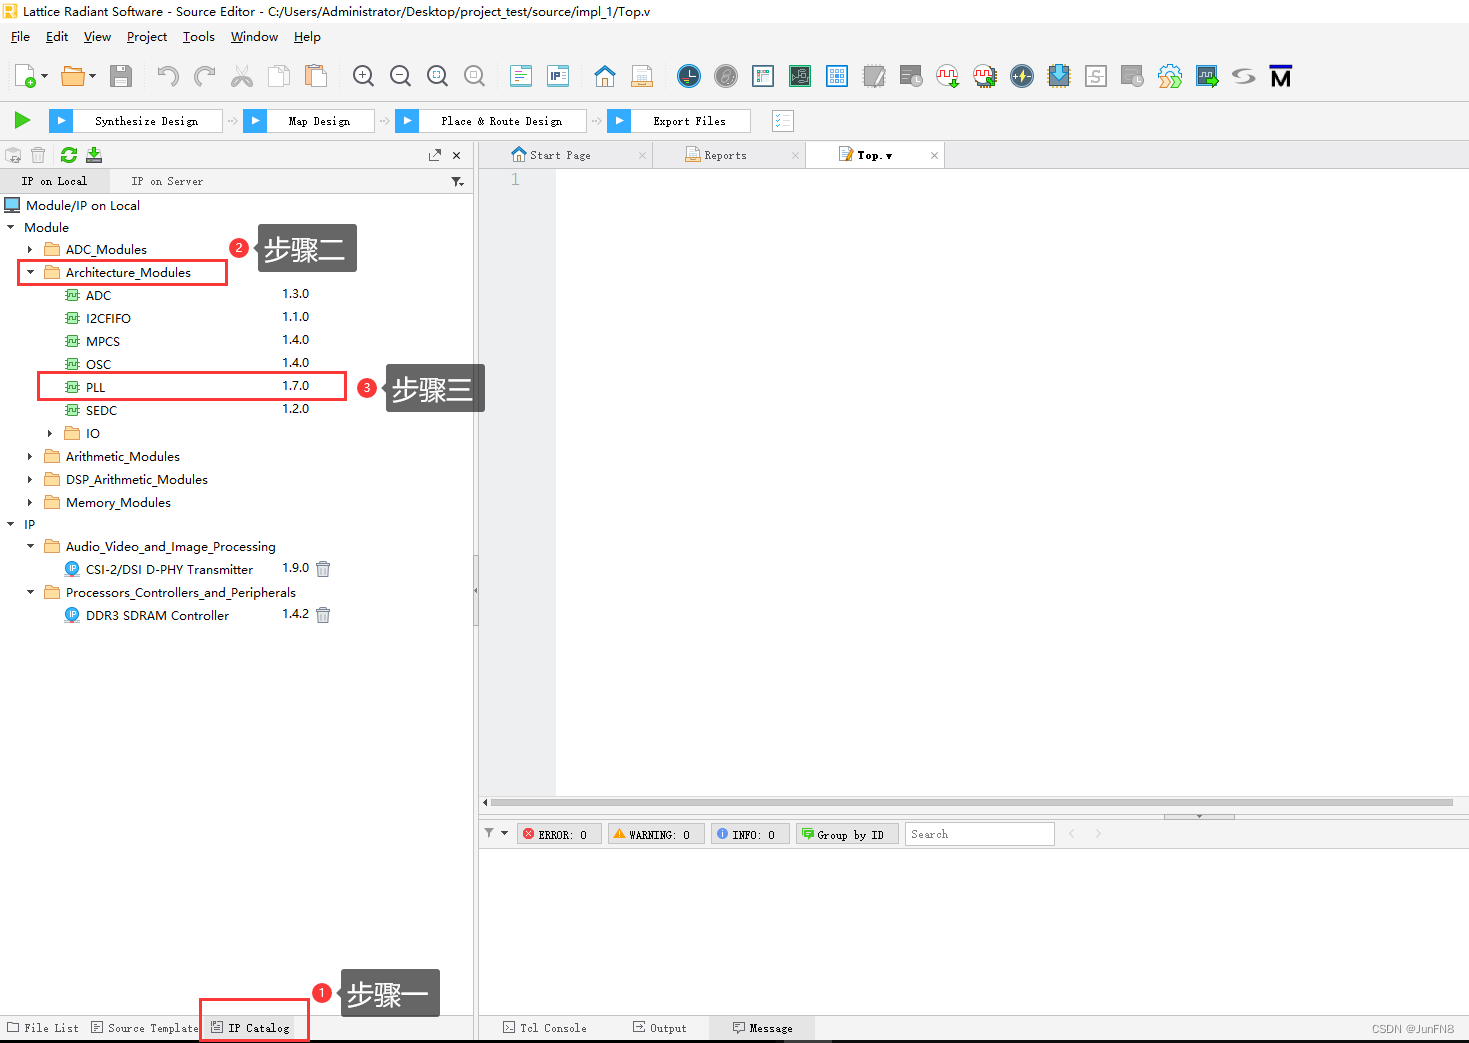Viewport: 1469px width, 1043px height.
Task: Select the PLL module entry
Action: [x=192, y=387]
